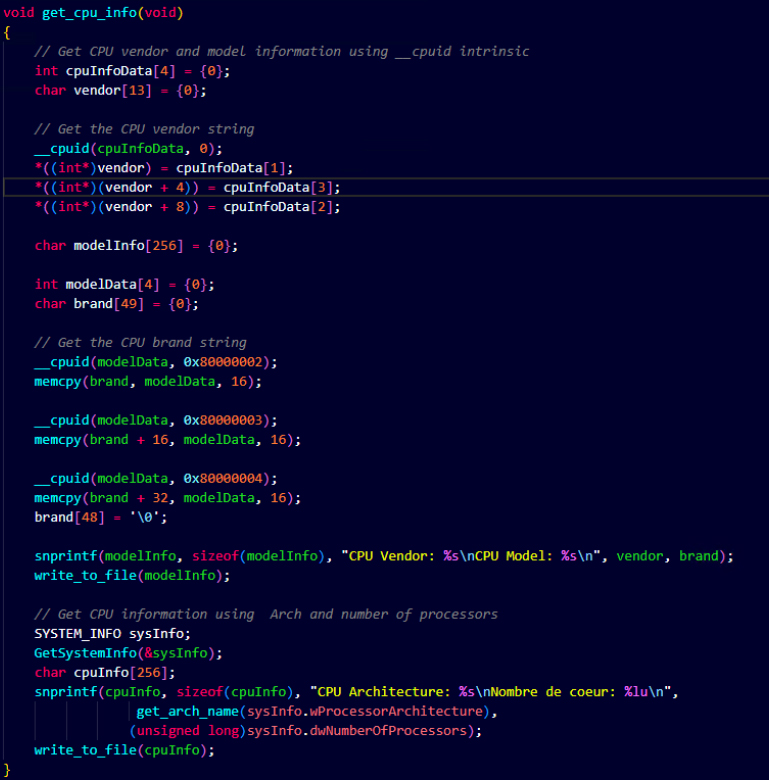Click the 'int cpuInfoData[4]' declaration line
Image resolution: width=769 pixels, height=780 pixels.
tap(132, 71)
